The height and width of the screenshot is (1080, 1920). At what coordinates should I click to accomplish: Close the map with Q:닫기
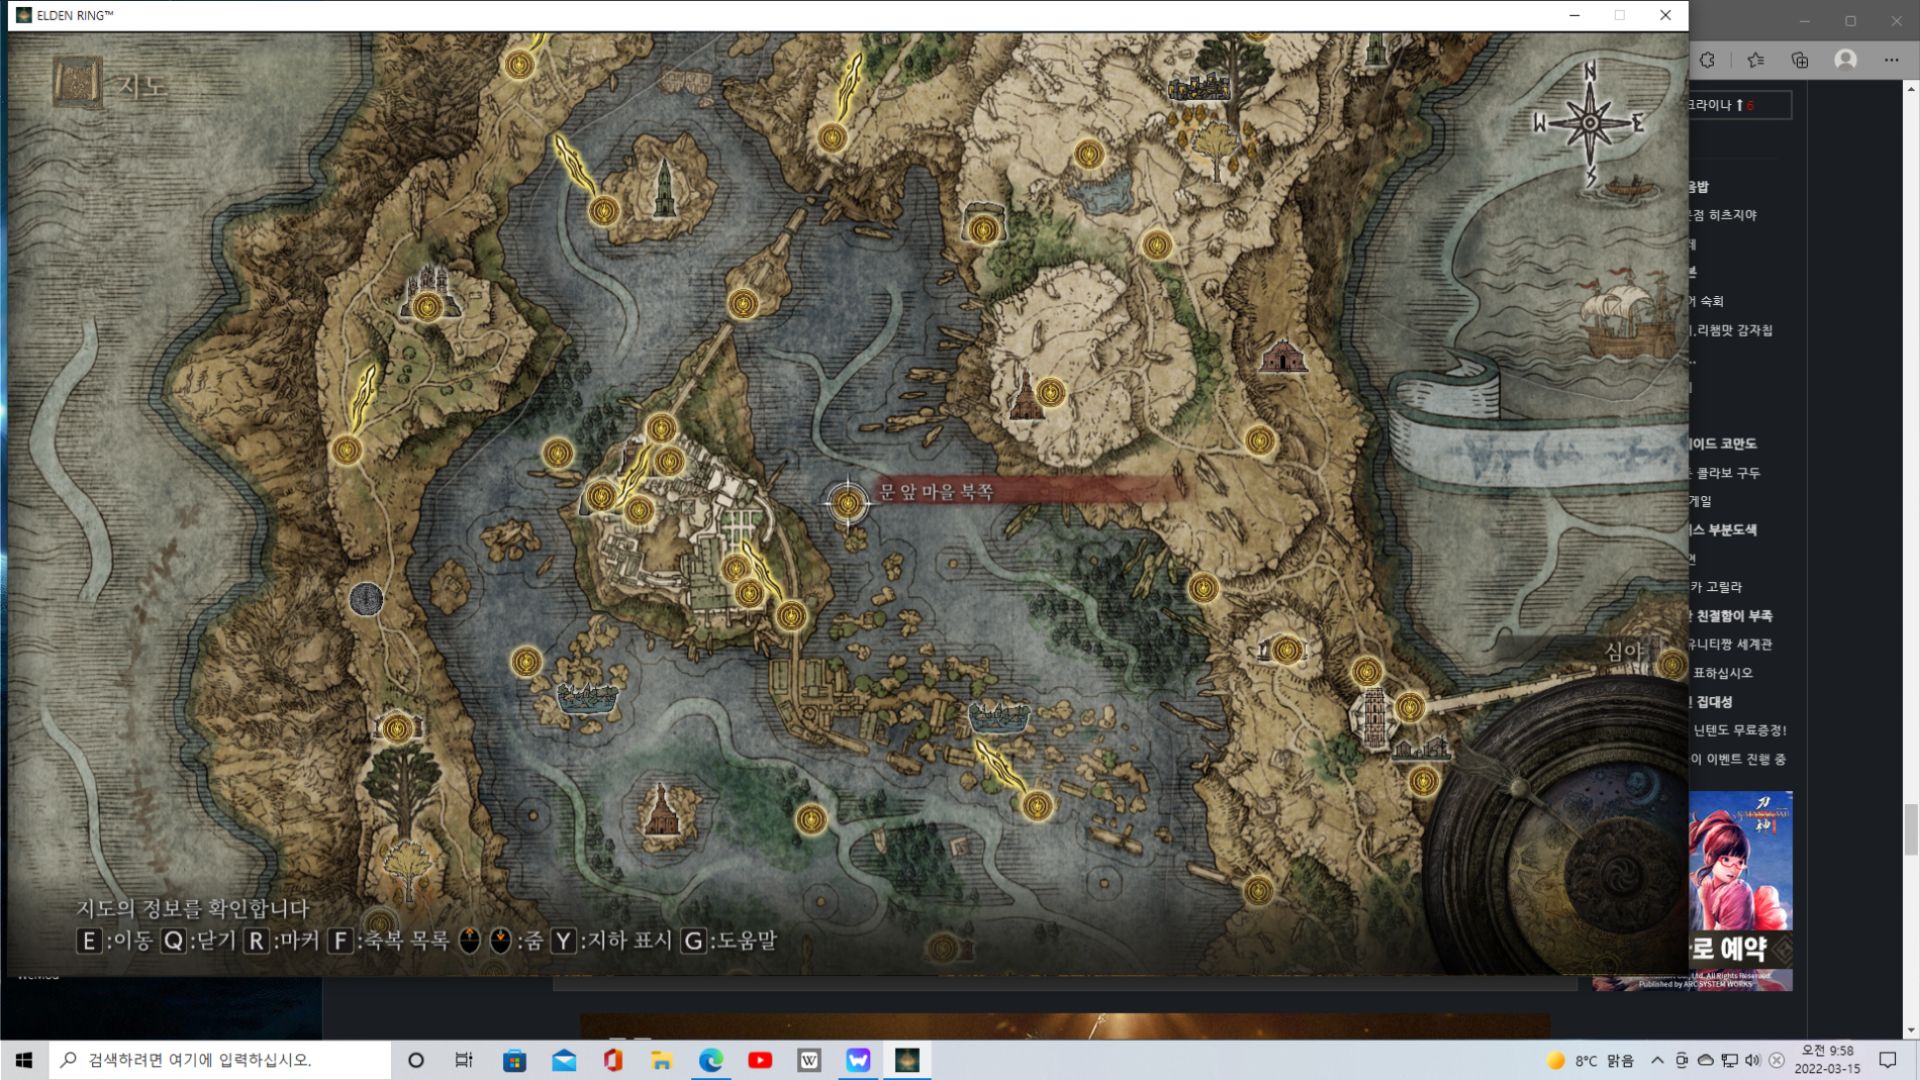click(x=199, y=941)
